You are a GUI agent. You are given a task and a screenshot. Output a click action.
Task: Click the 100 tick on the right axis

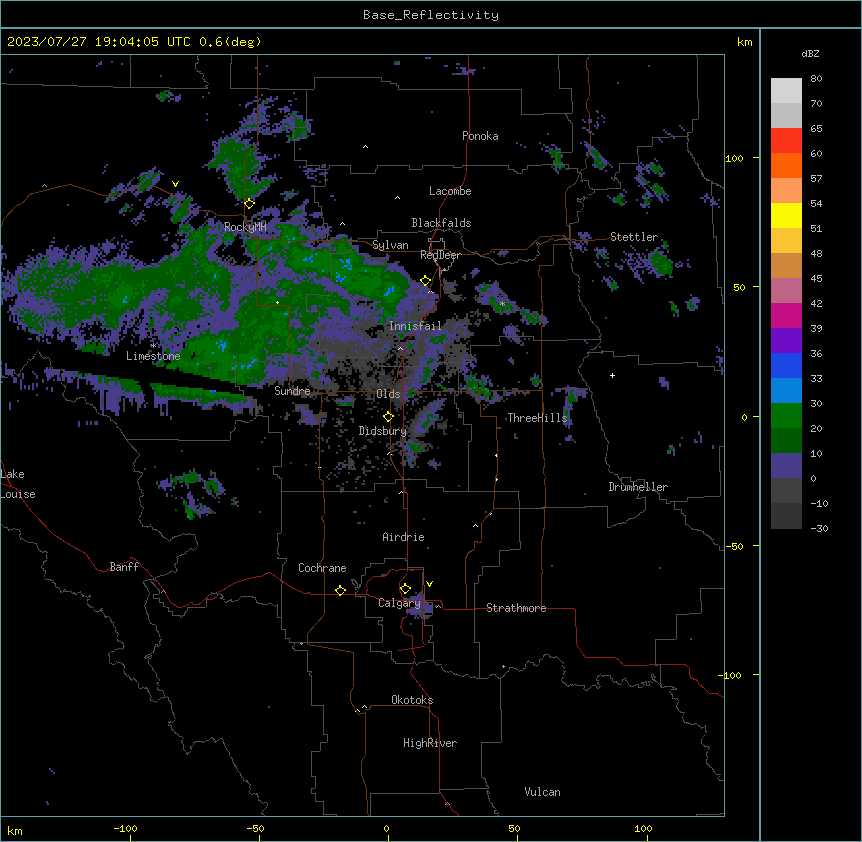(x=734, y=158)
